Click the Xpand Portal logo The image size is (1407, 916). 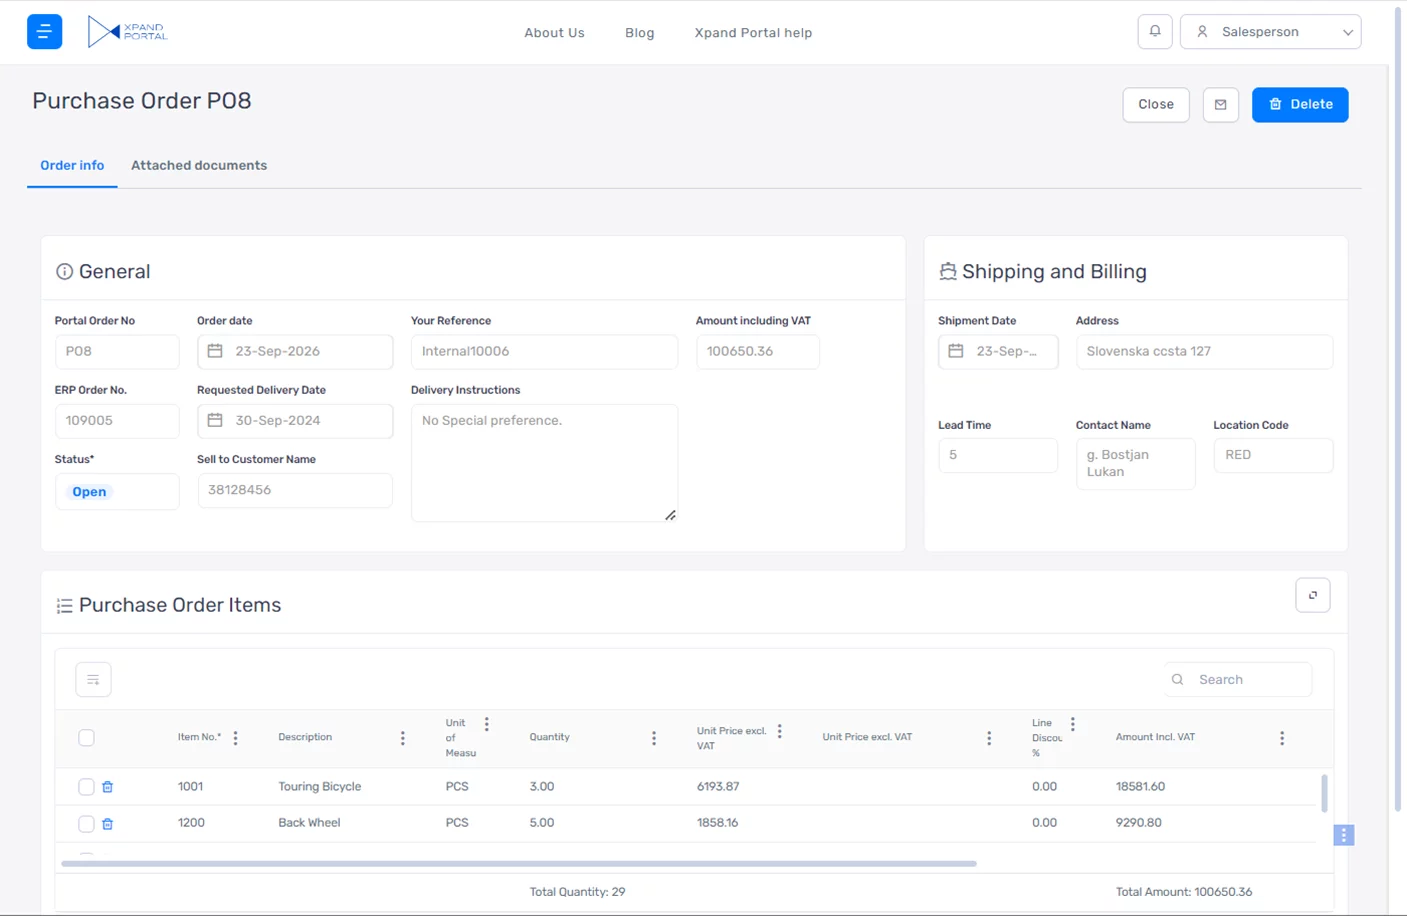tap(128, 32)
